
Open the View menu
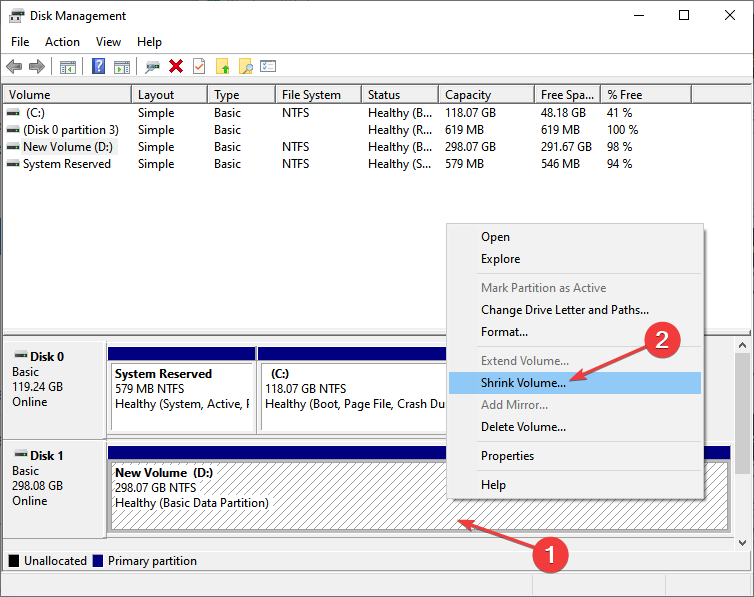pos(108,42)
